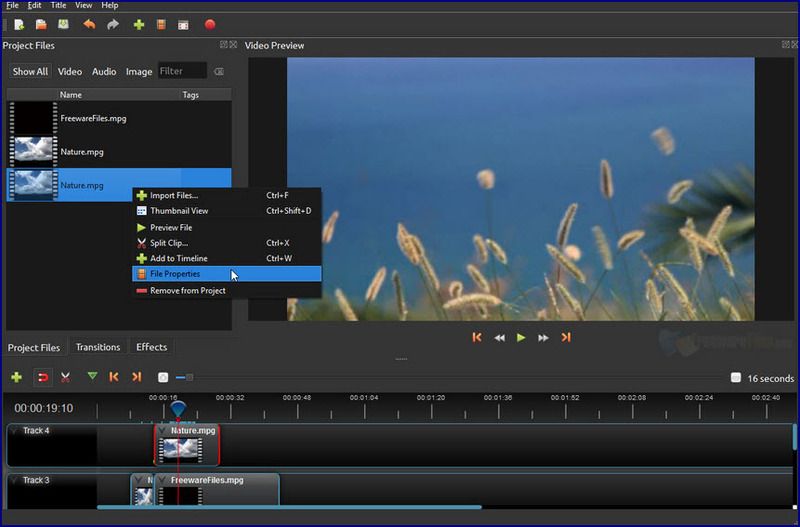This screenshot has width=800, height=527.
Task: Select the Show All filter button
Action: pyautogui.click(x=30, y=72)
